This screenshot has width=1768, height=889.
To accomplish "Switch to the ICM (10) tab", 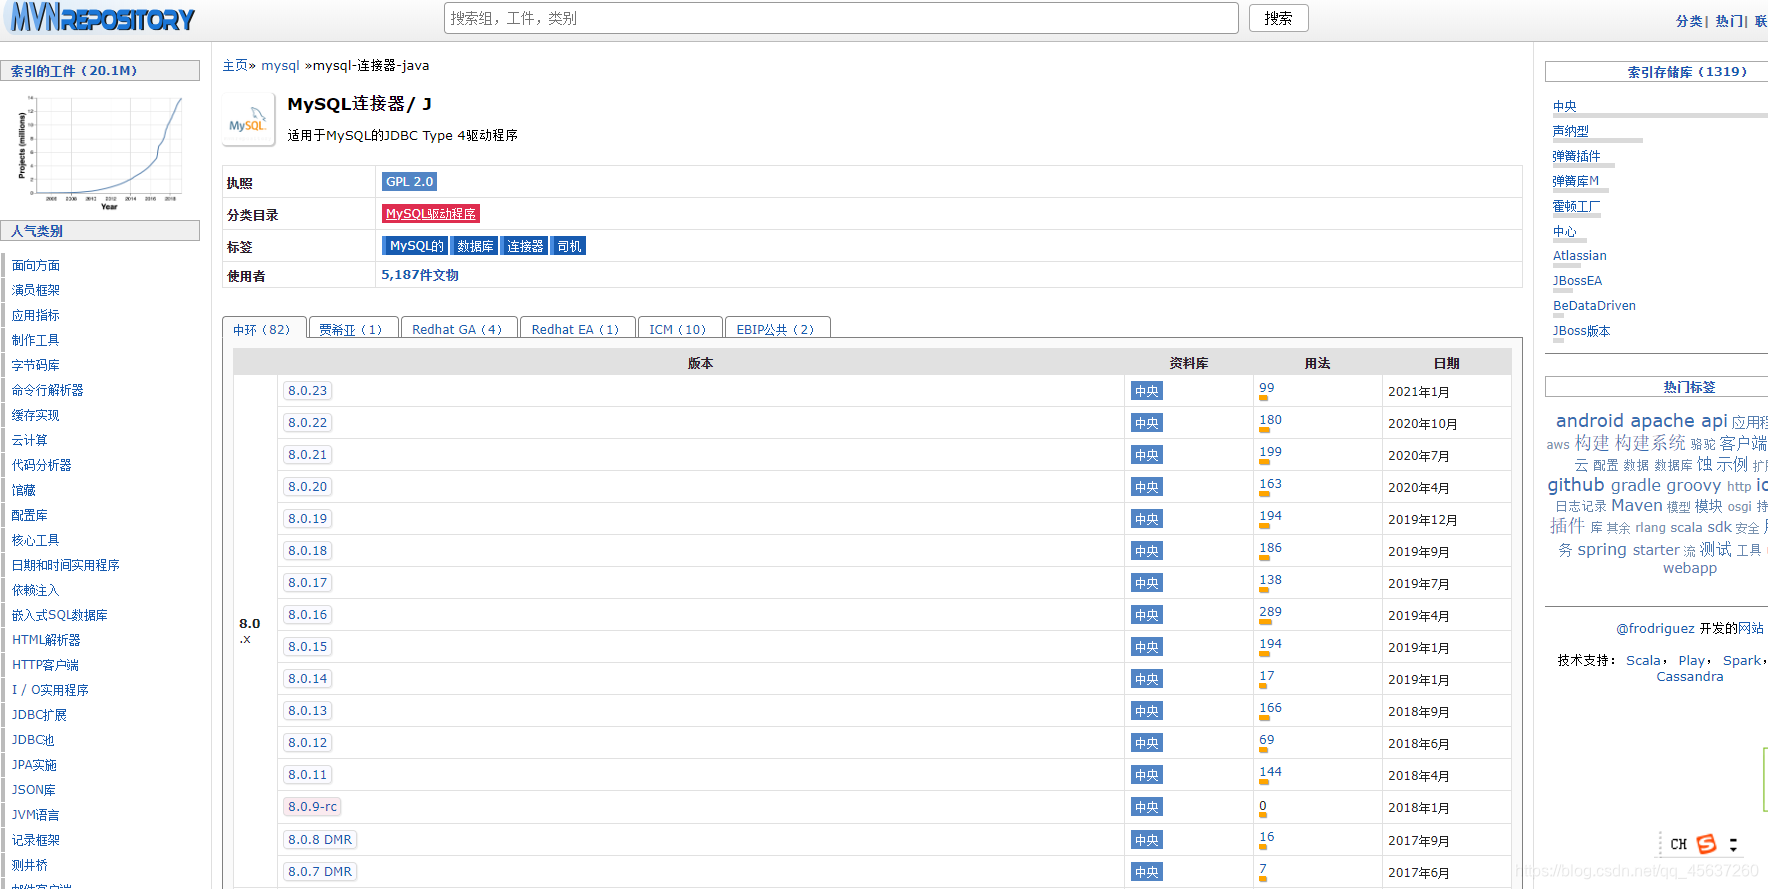I will 678,329.
